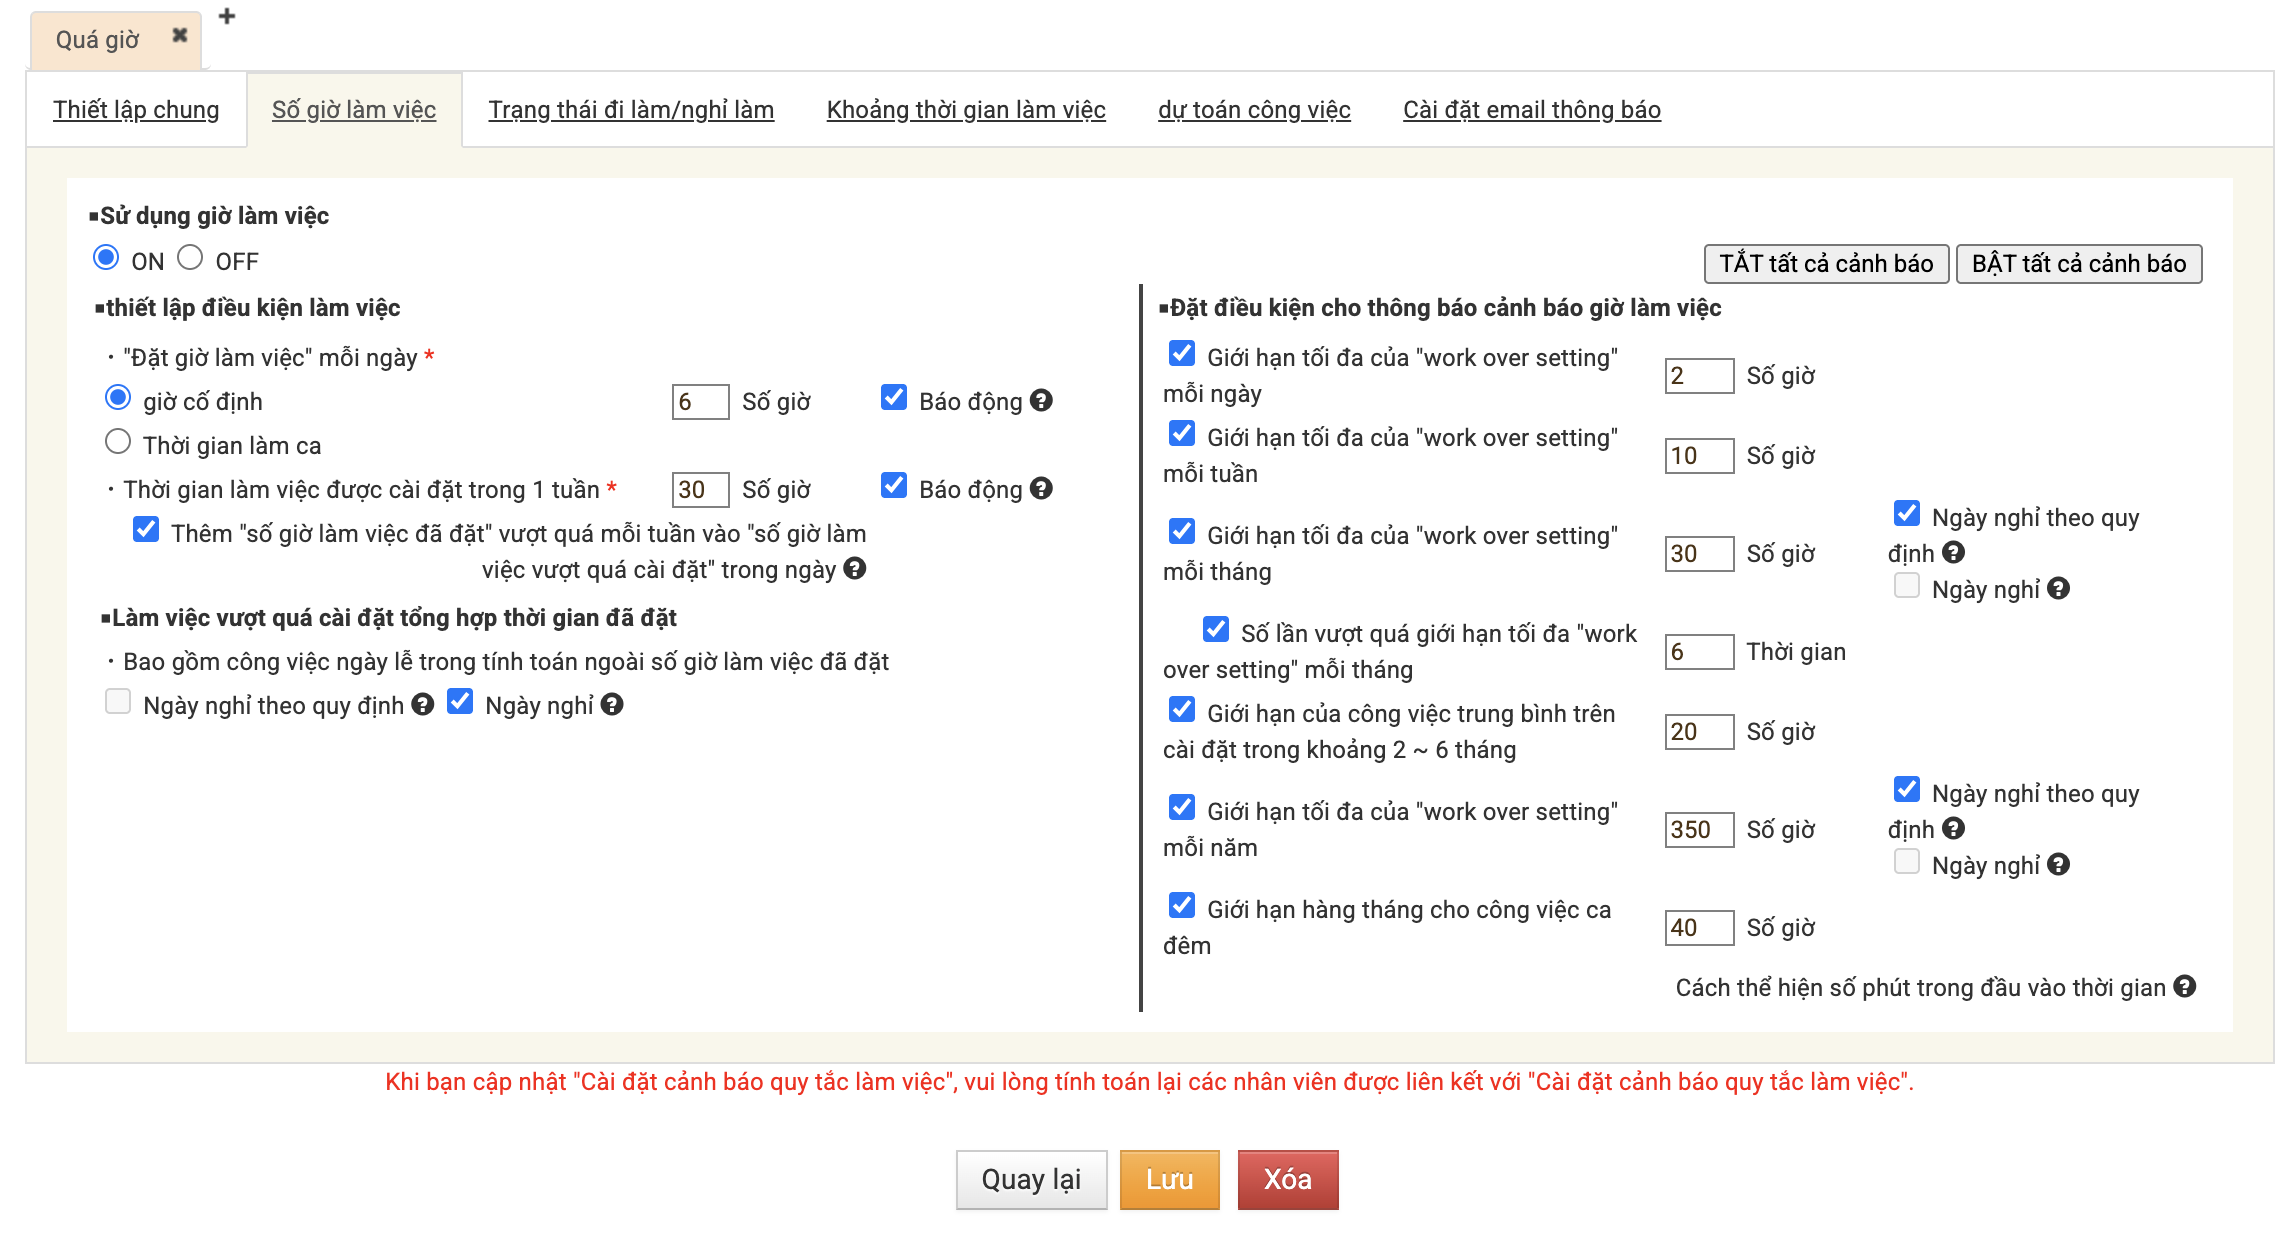Toggle night shift monthly limit checkbox

point(1182,906)
